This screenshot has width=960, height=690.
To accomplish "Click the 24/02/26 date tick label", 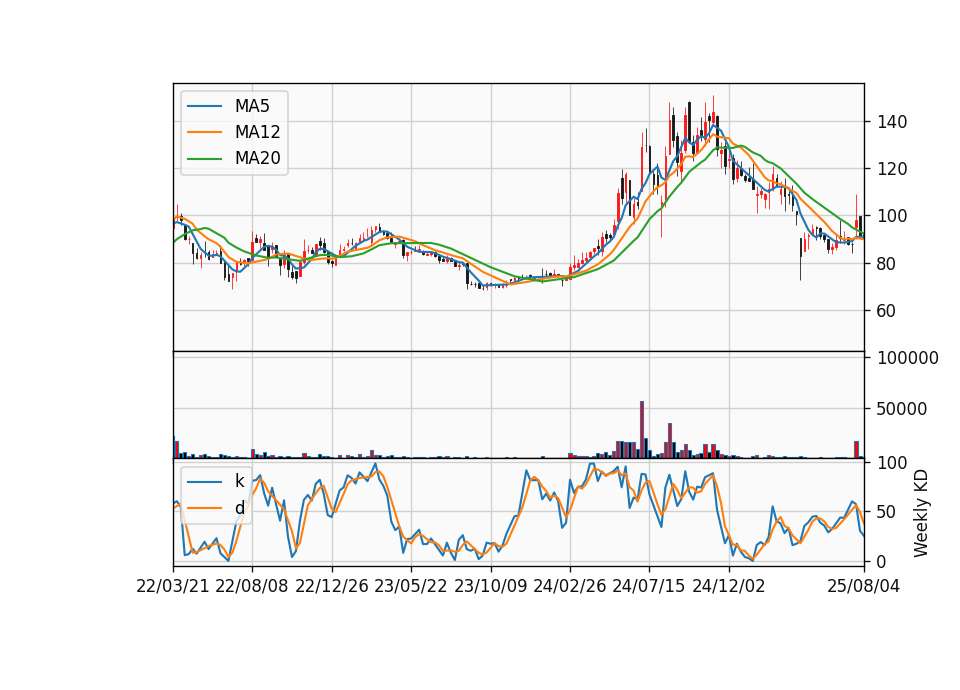I will [570, 586].
